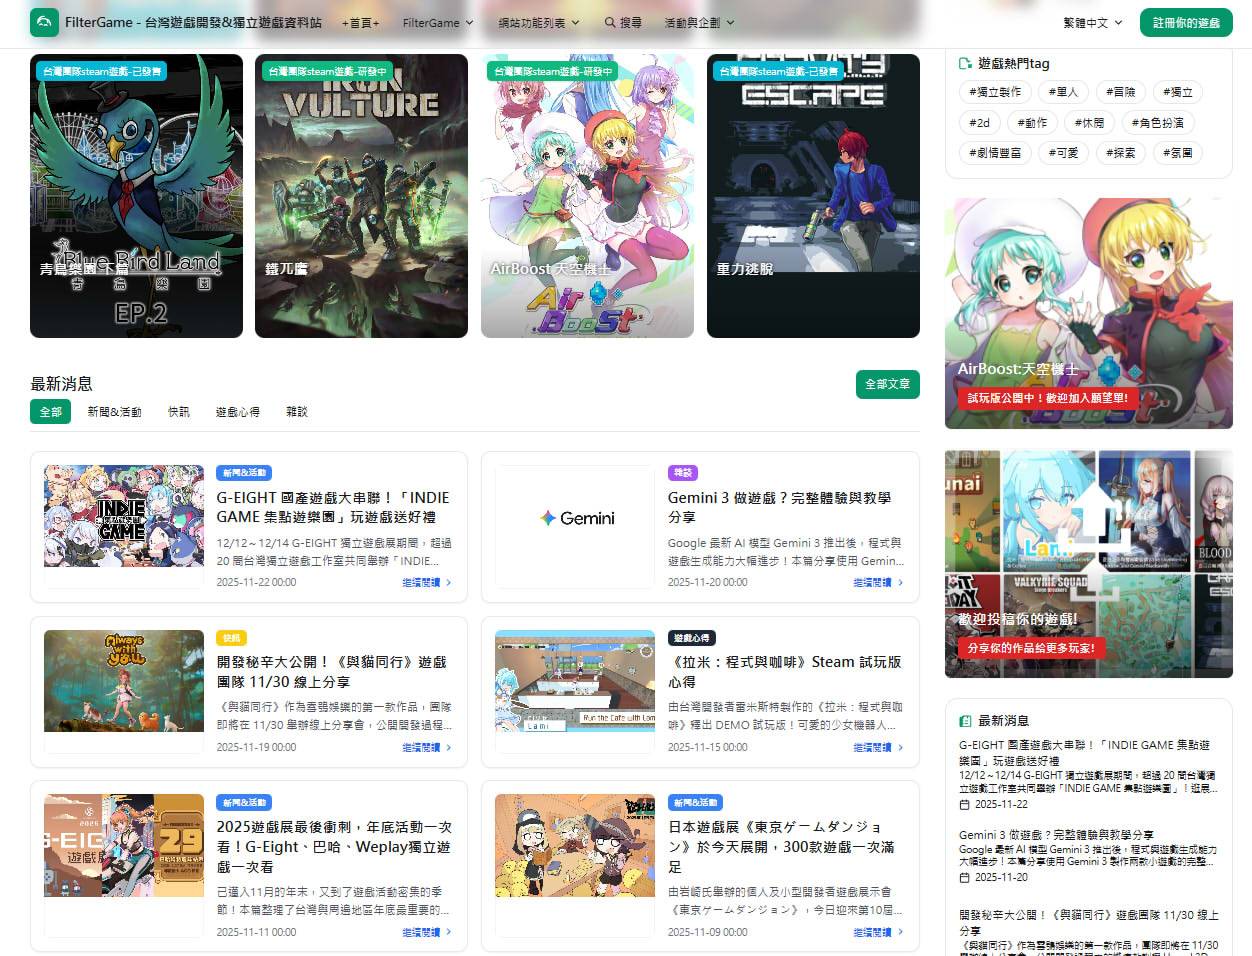Screen dimensions: 1252x956
Task: Click the 全部文章 button
Action: pyautogui.click(x=887, y=384)
